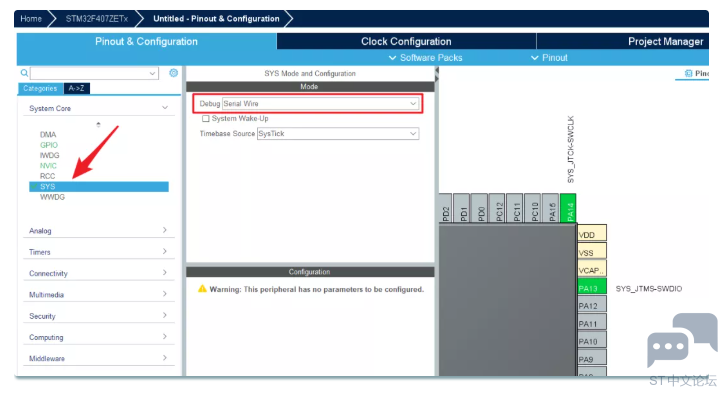Click the PC11 pin on chip
The width and height of the screenshot is (726, 396).
[515, 208]
